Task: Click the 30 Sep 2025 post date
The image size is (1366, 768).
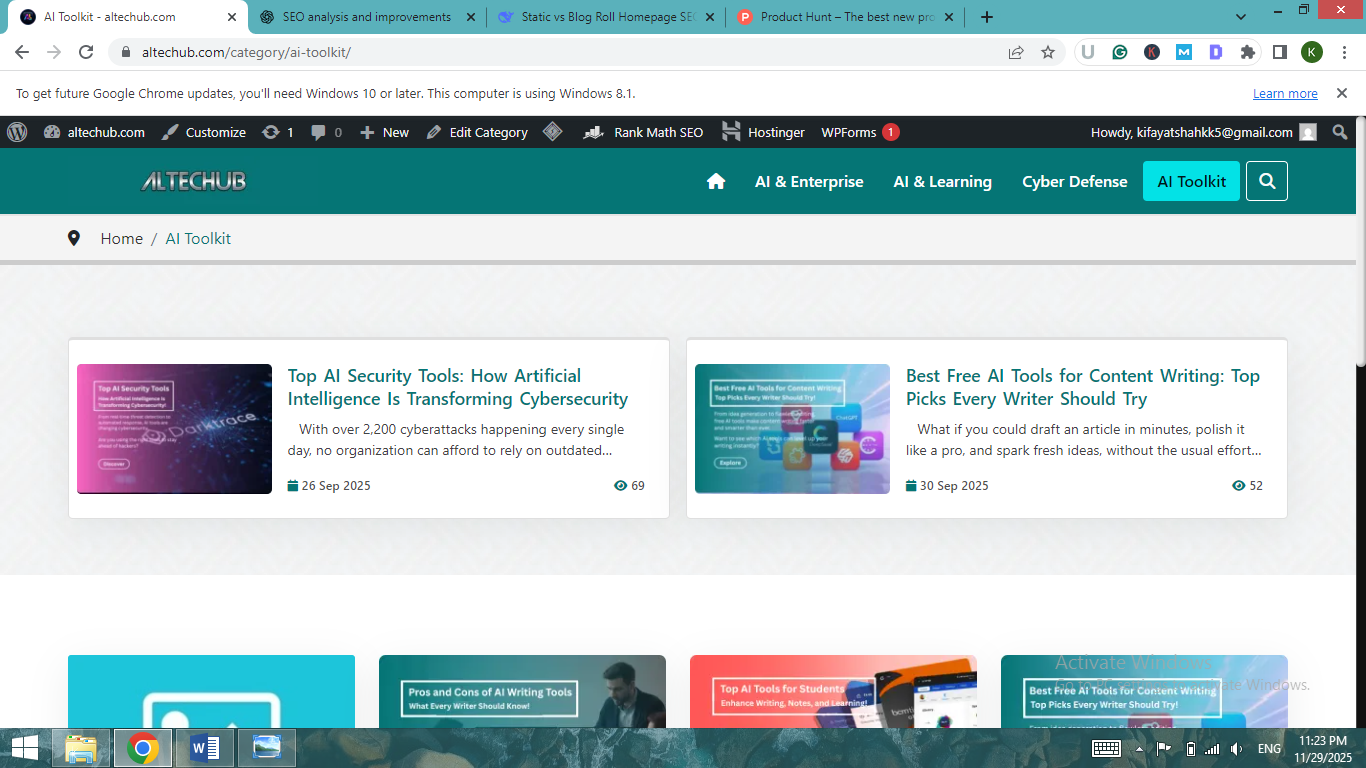Action: pyautogui.click(x=947, y=486)
